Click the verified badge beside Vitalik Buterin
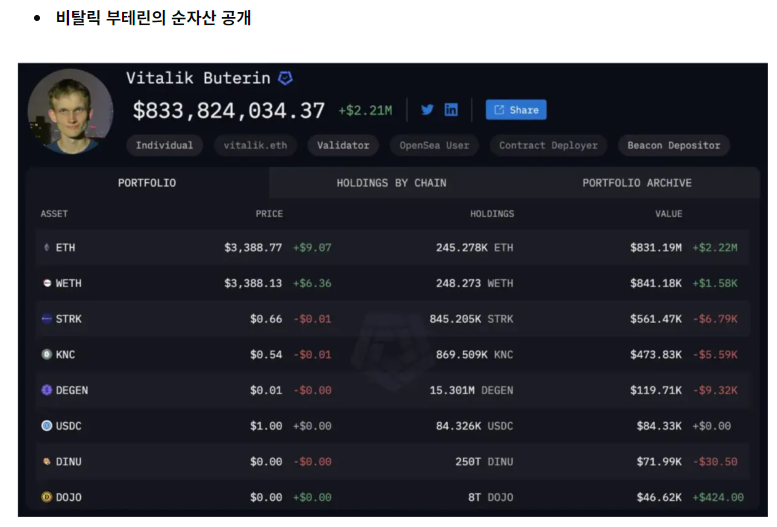777x527 pixels. (x=285, y=78)
